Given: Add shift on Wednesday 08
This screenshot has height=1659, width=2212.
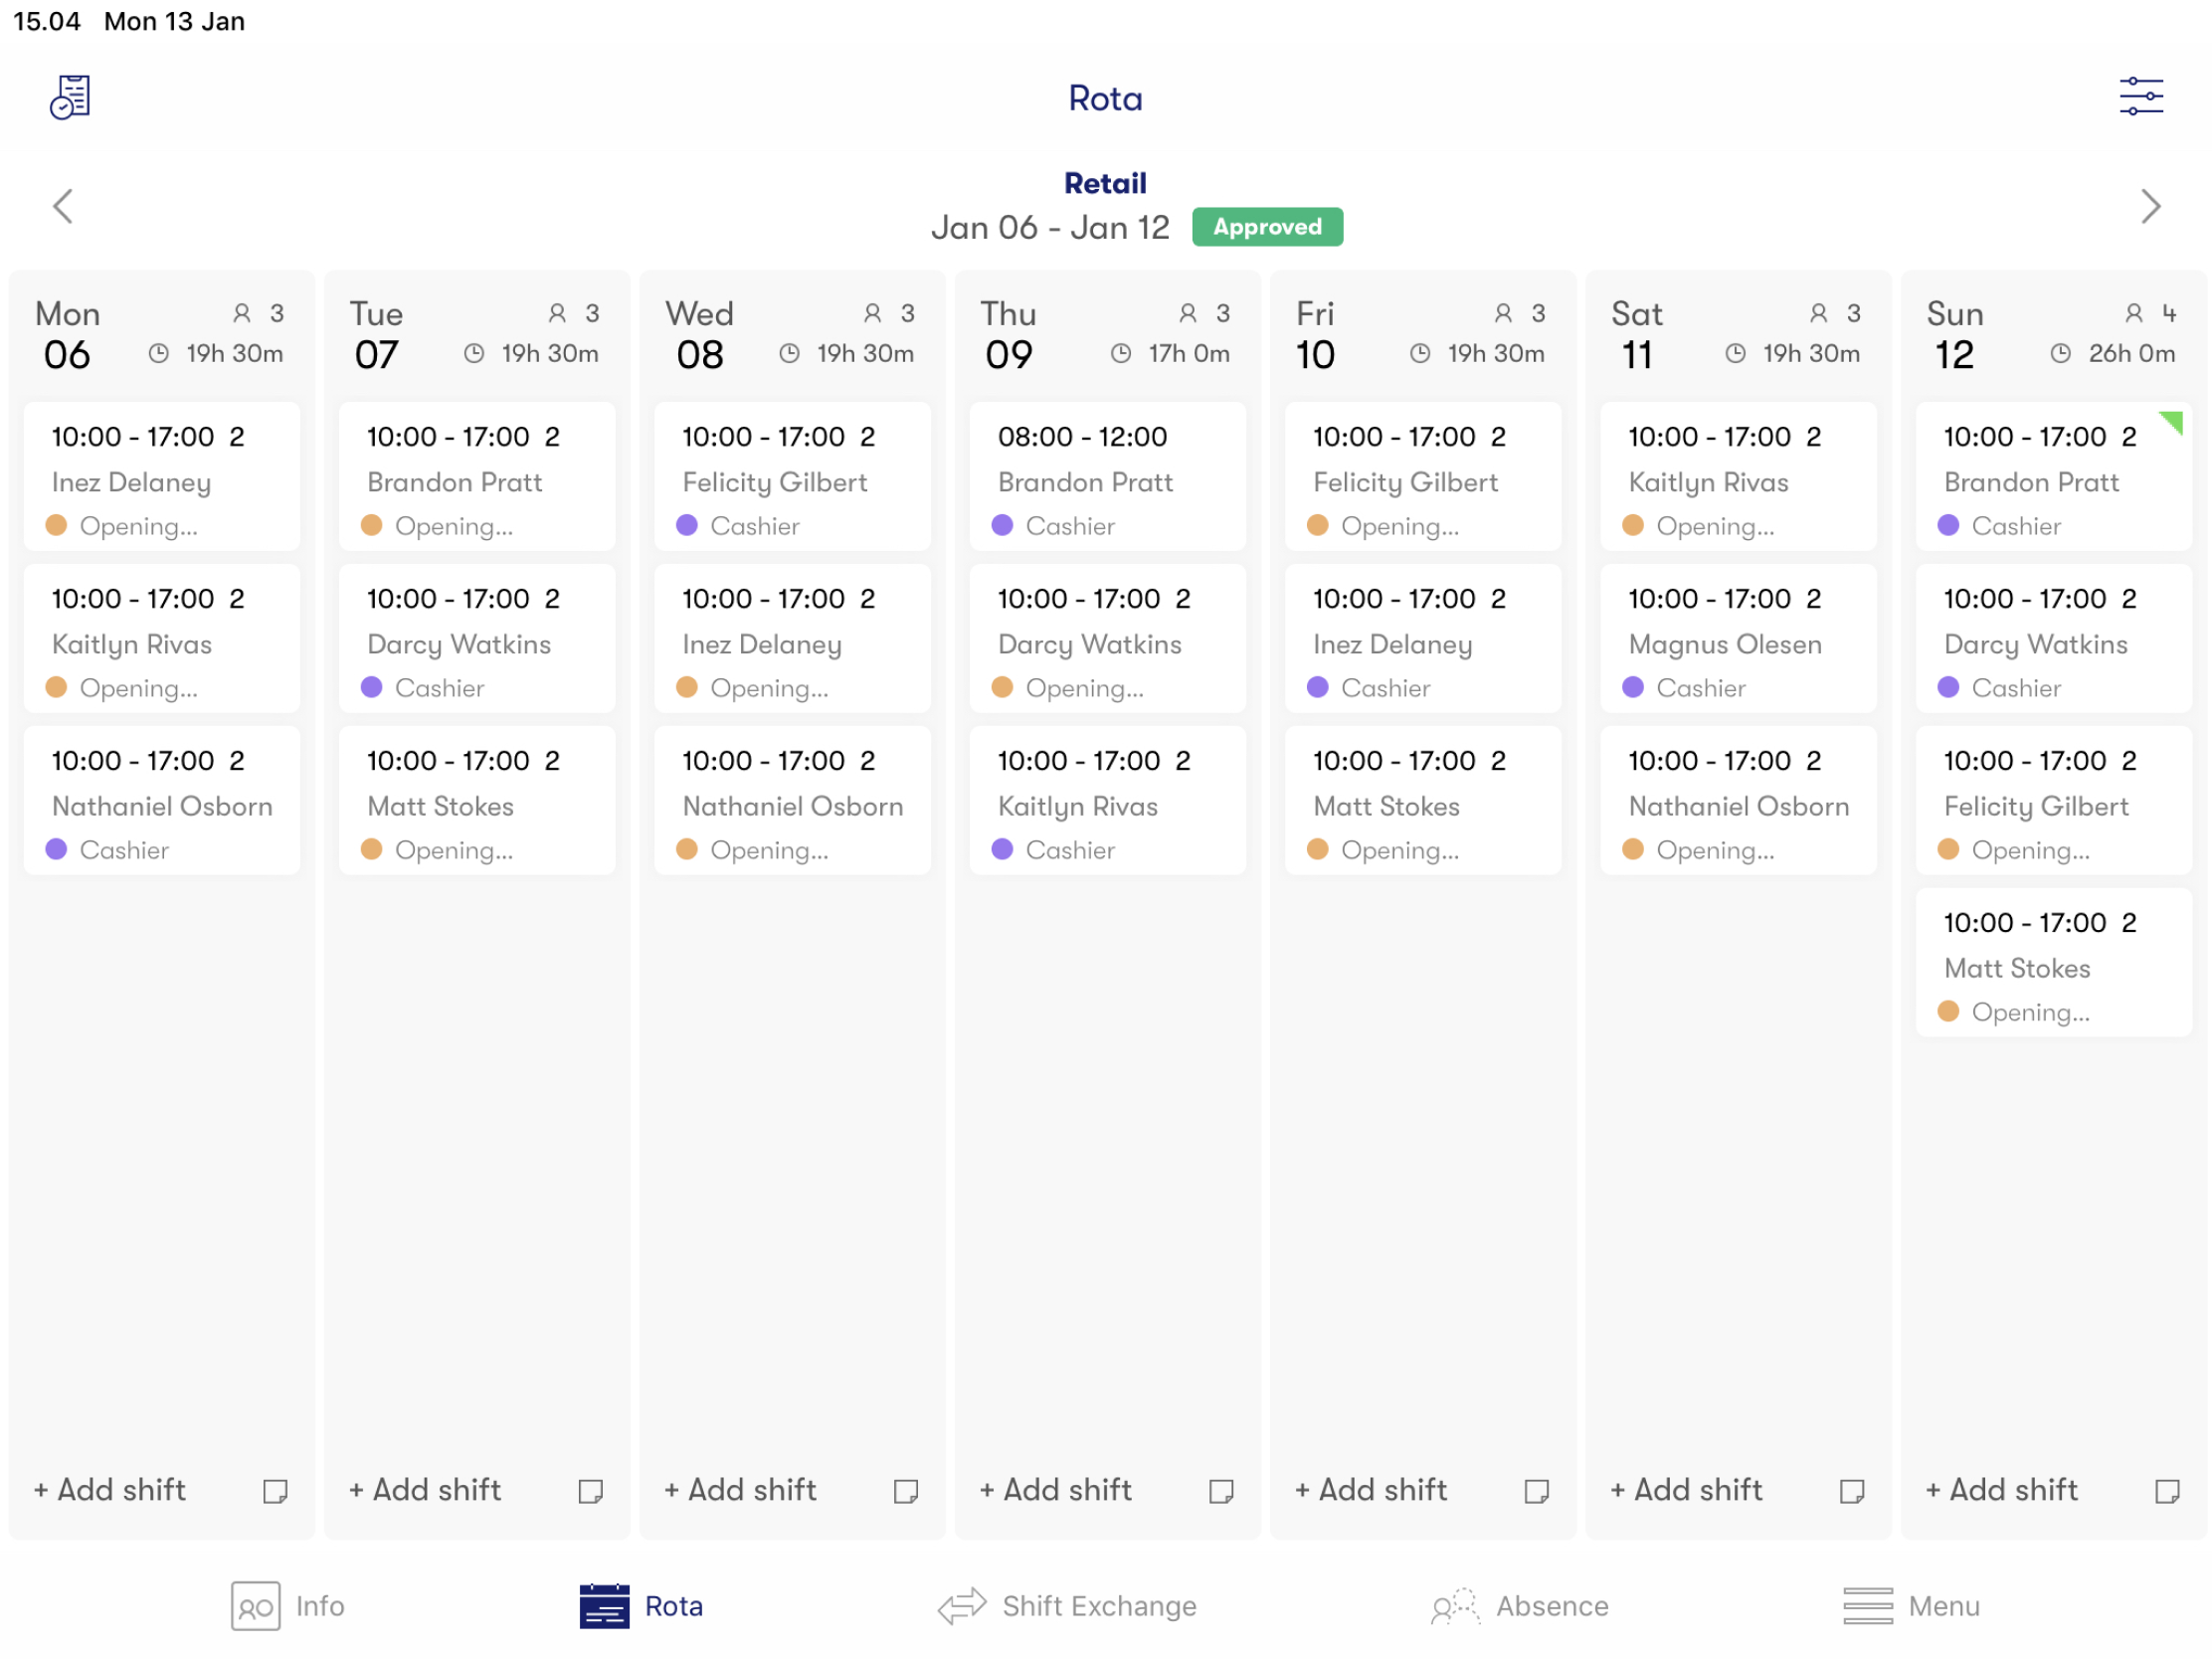Looking at the screenshot, I should point(741,1490).
